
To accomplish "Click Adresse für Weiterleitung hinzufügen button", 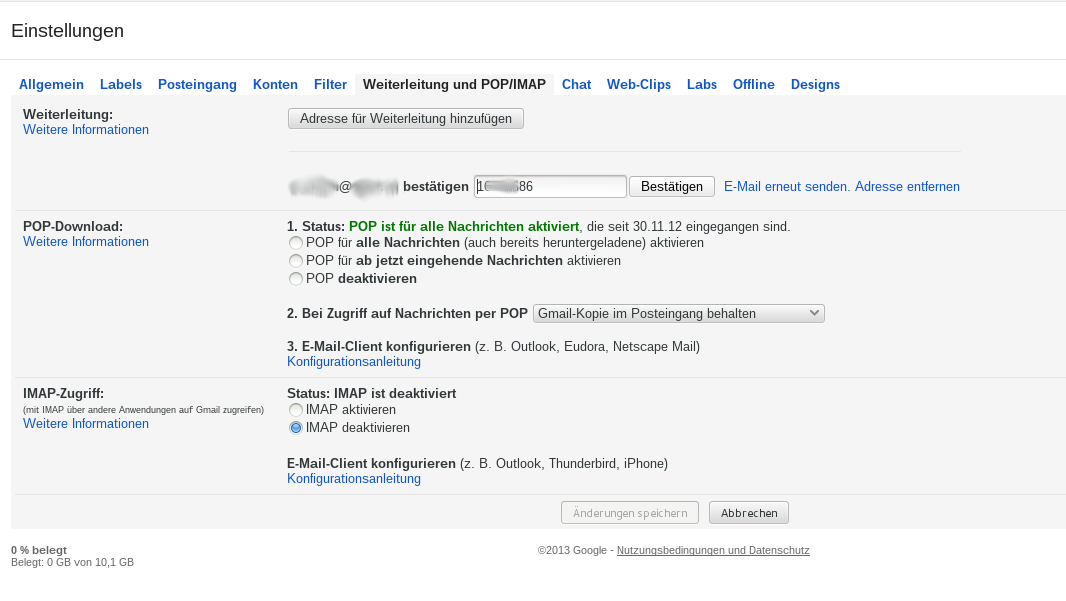I will tap(405, 119).
